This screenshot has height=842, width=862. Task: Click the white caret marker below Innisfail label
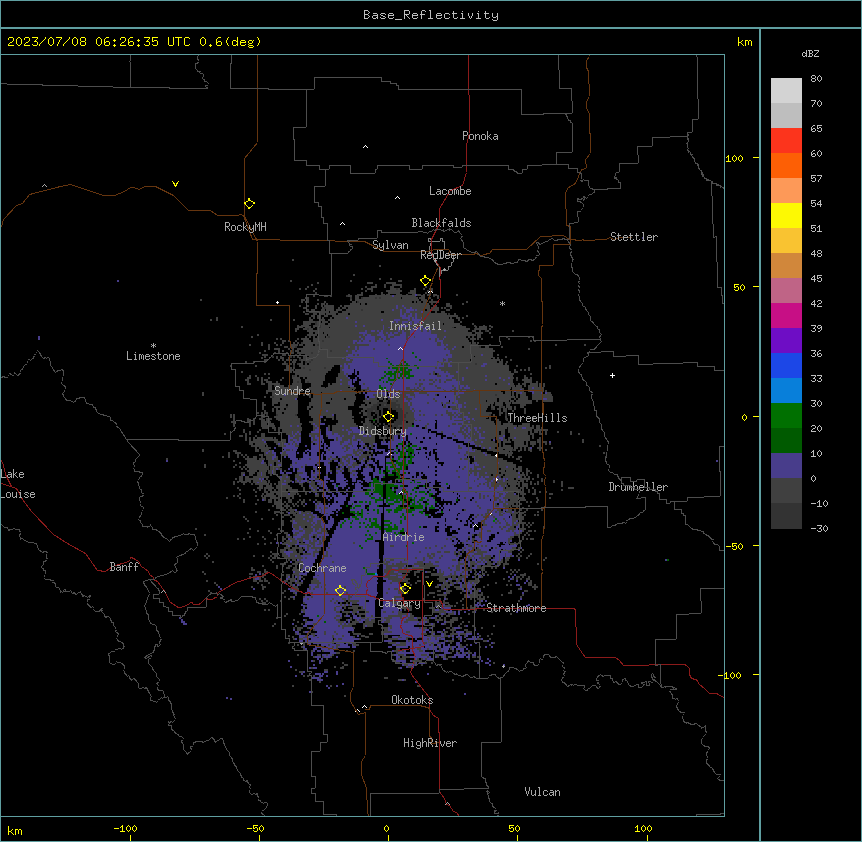[x=400, y=348]
